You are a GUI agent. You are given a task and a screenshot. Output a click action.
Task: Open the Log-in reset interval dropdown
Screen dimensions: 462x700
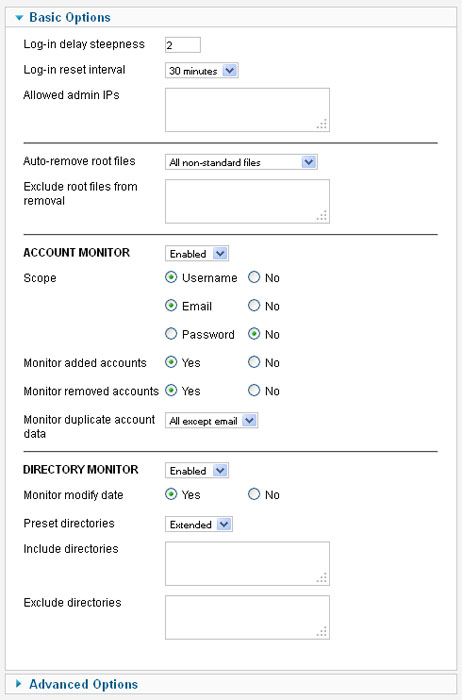[202, 71]
